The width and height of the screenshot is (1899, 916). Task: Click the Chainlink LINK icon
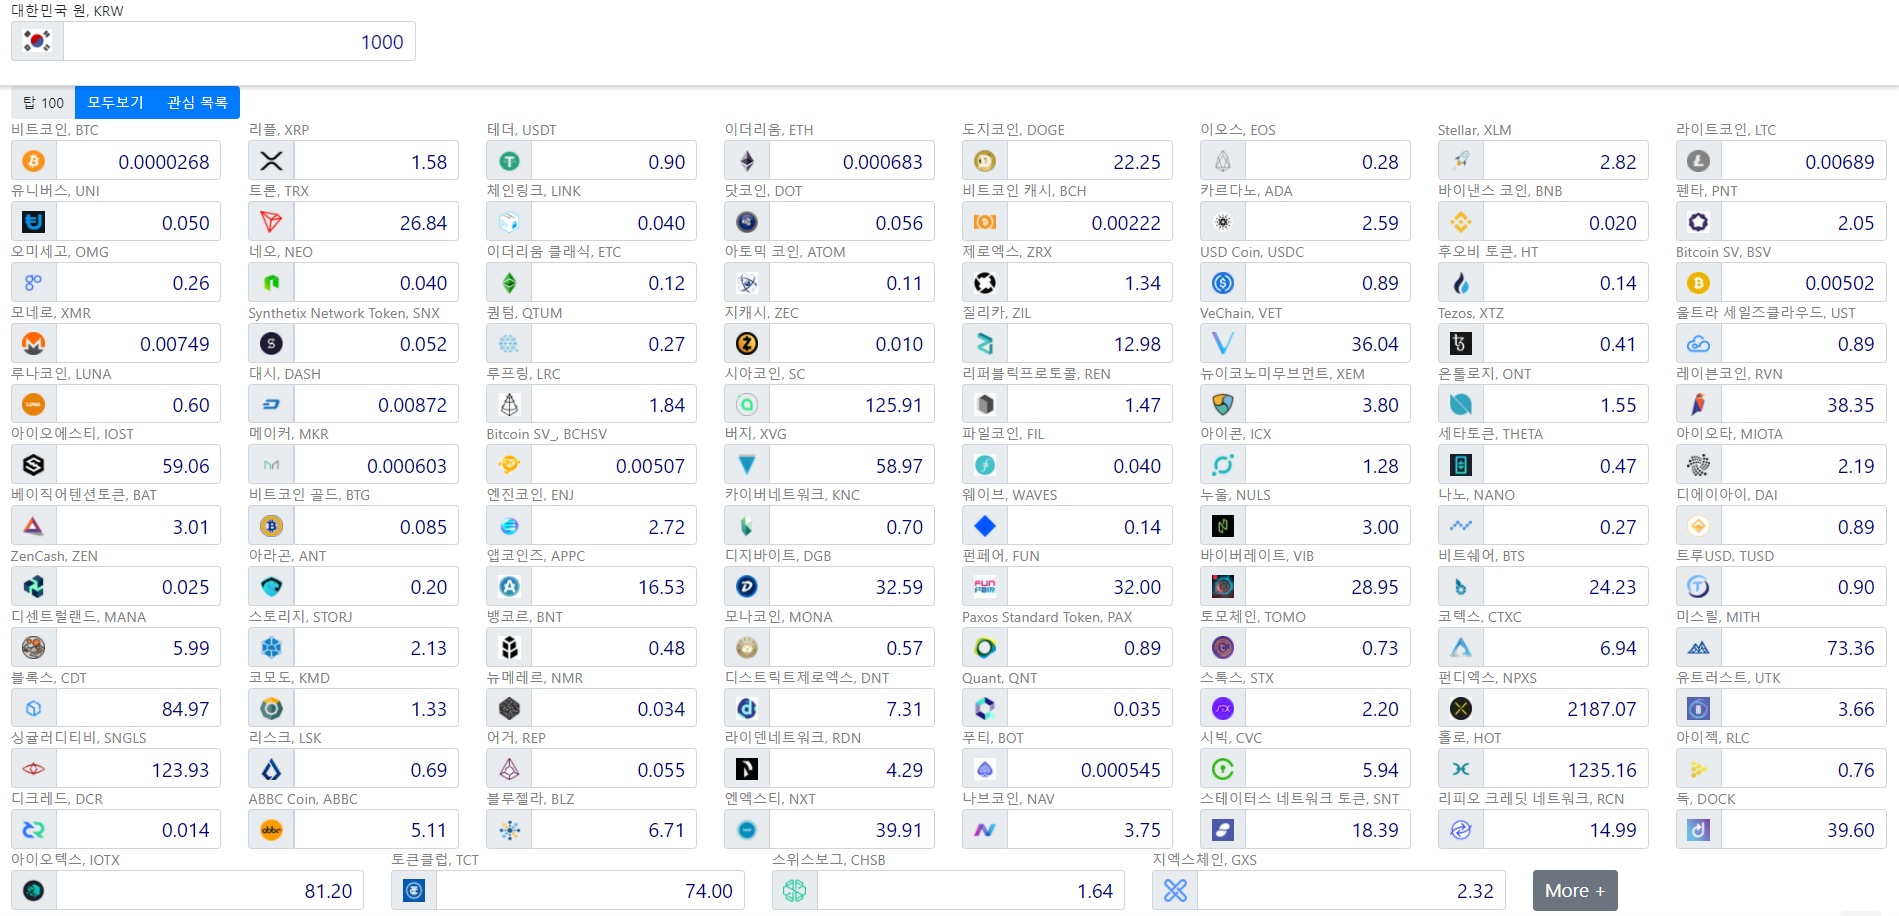[x=509, y=222]
